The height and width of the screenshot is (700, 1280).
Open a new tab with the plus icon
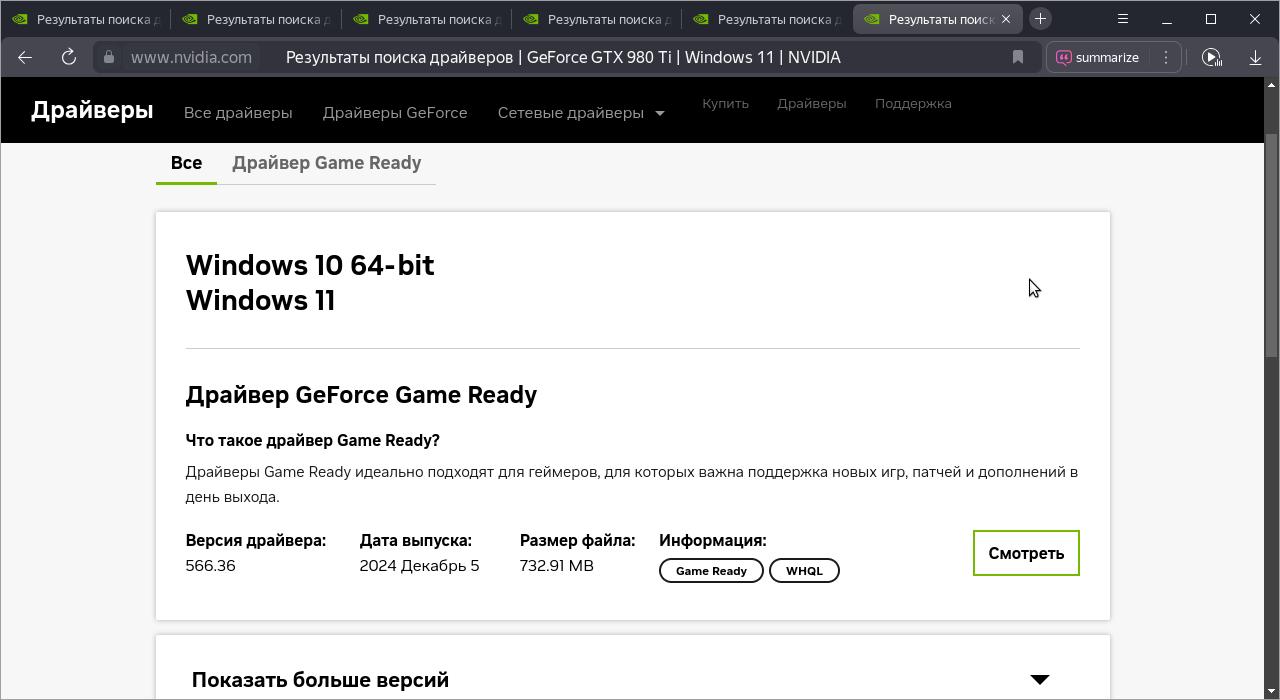[x=1040, y=19]
